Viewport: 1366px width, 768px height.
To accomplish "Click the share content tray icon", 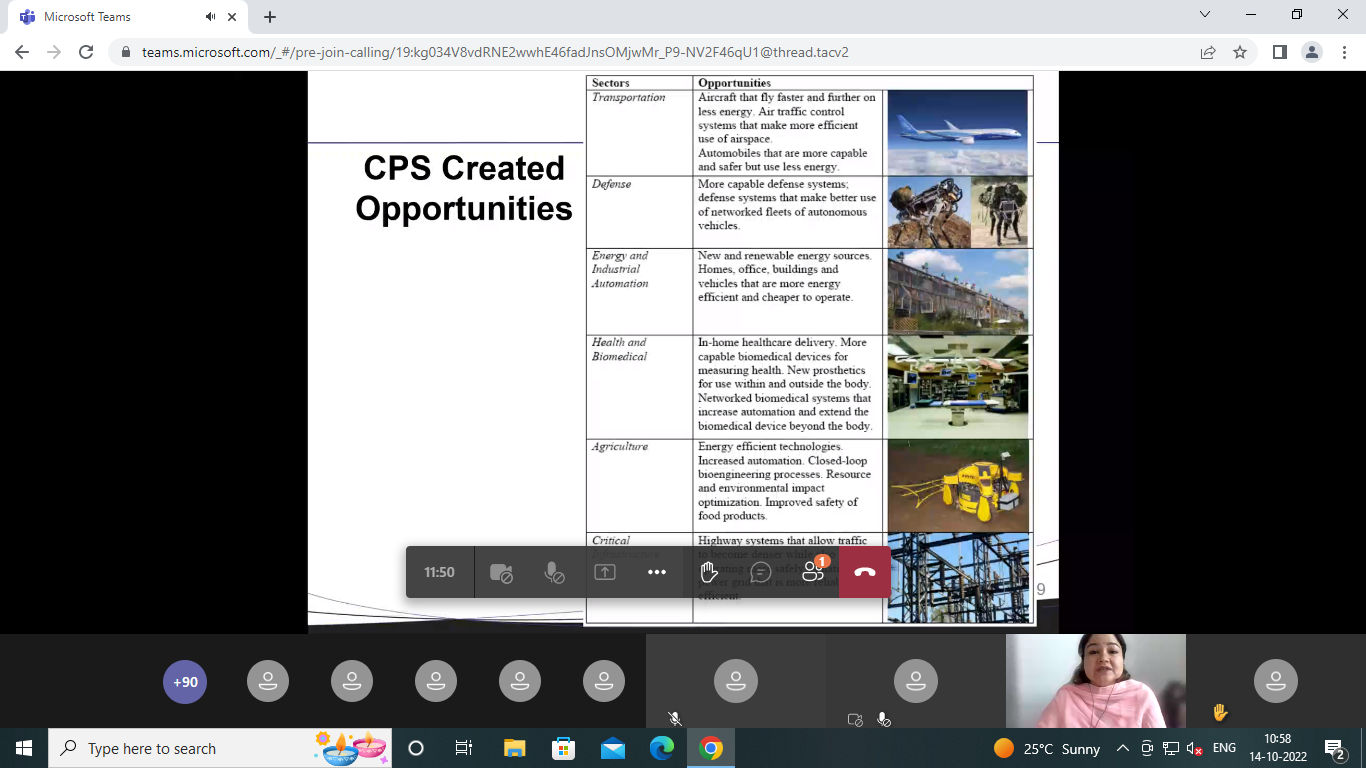I will coord(605,572).
